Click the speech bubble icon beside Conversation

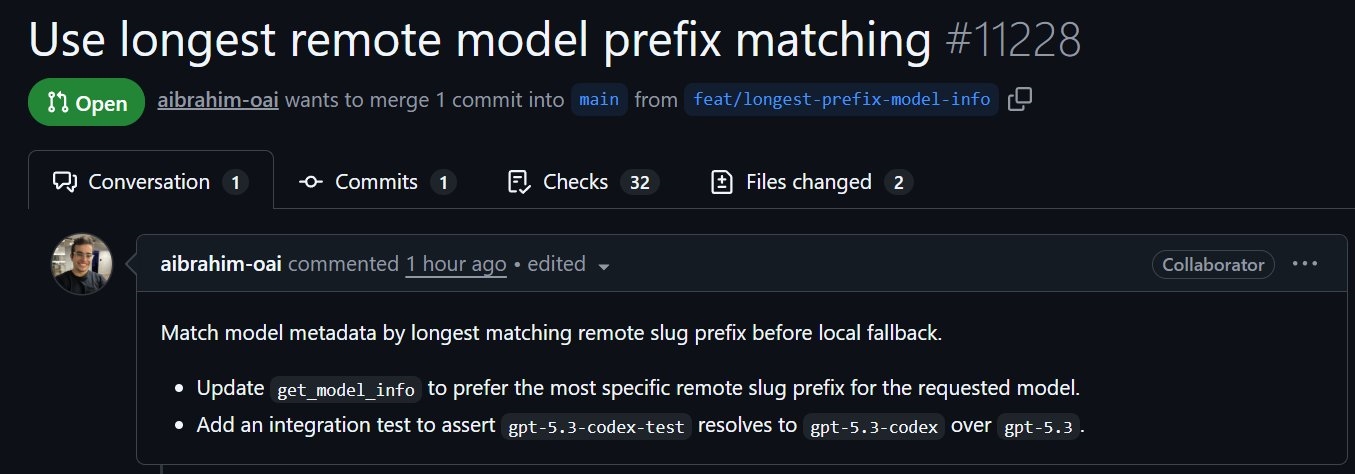tap(65, 182)
